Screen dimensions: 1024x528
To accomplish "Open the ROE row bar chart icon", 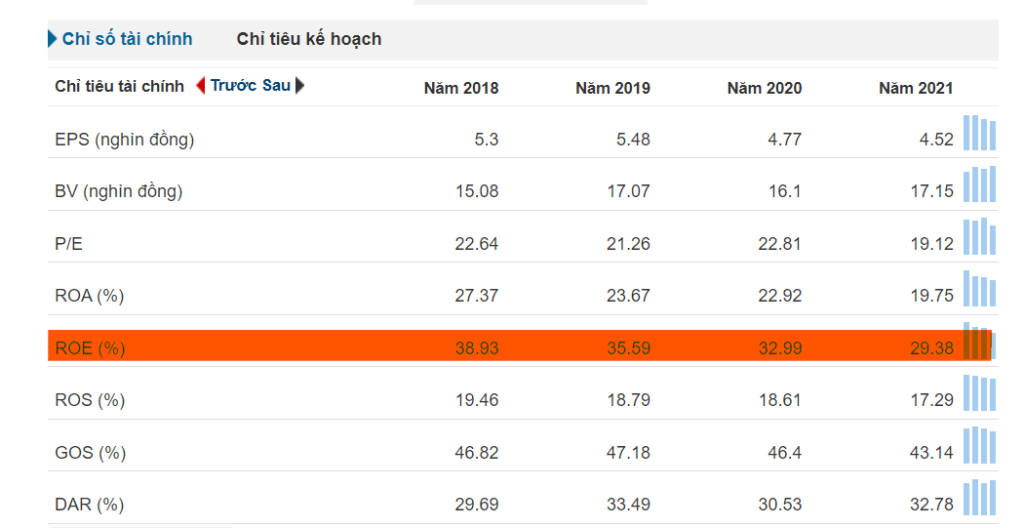I will [x=980, y=341].
